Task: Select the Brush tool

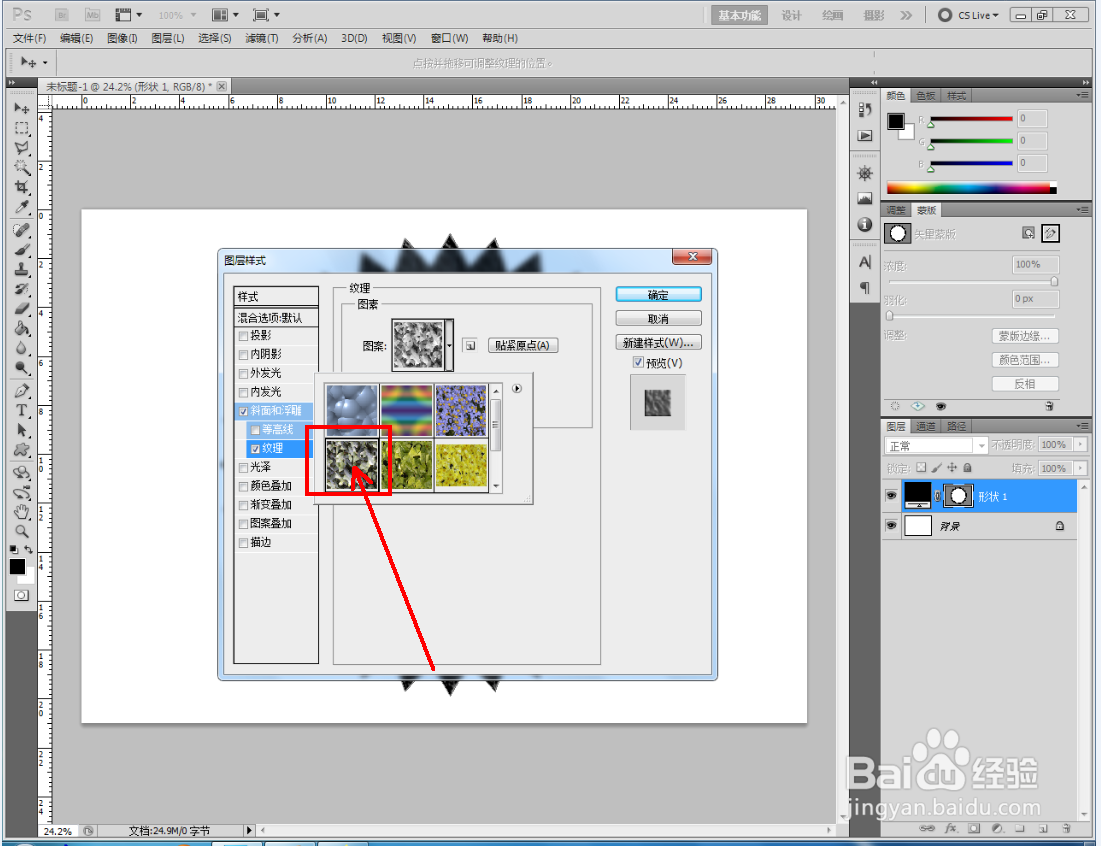Action: (x=22, y=250)
